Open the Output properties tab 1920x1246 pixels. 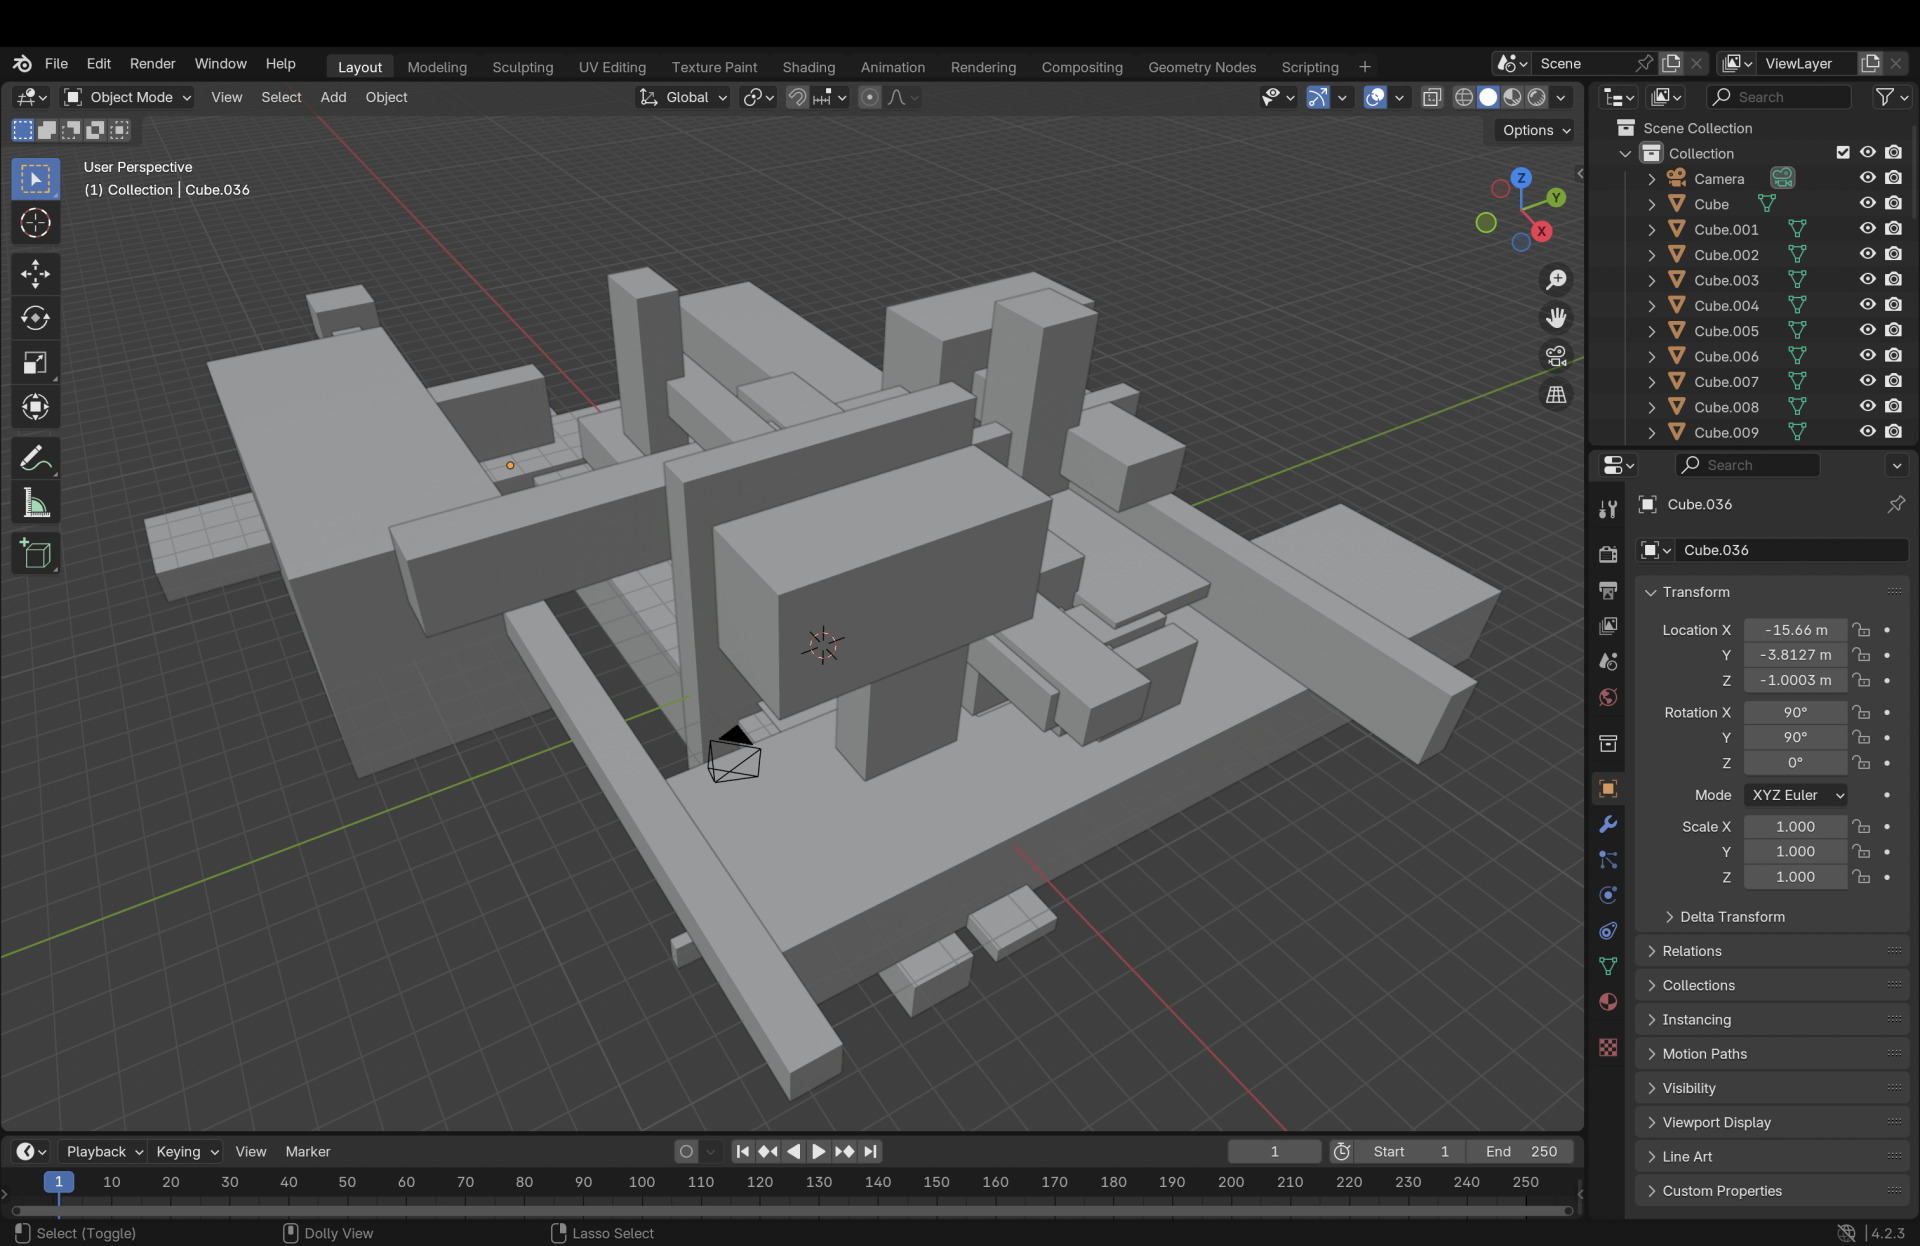tap(1608, 590)
